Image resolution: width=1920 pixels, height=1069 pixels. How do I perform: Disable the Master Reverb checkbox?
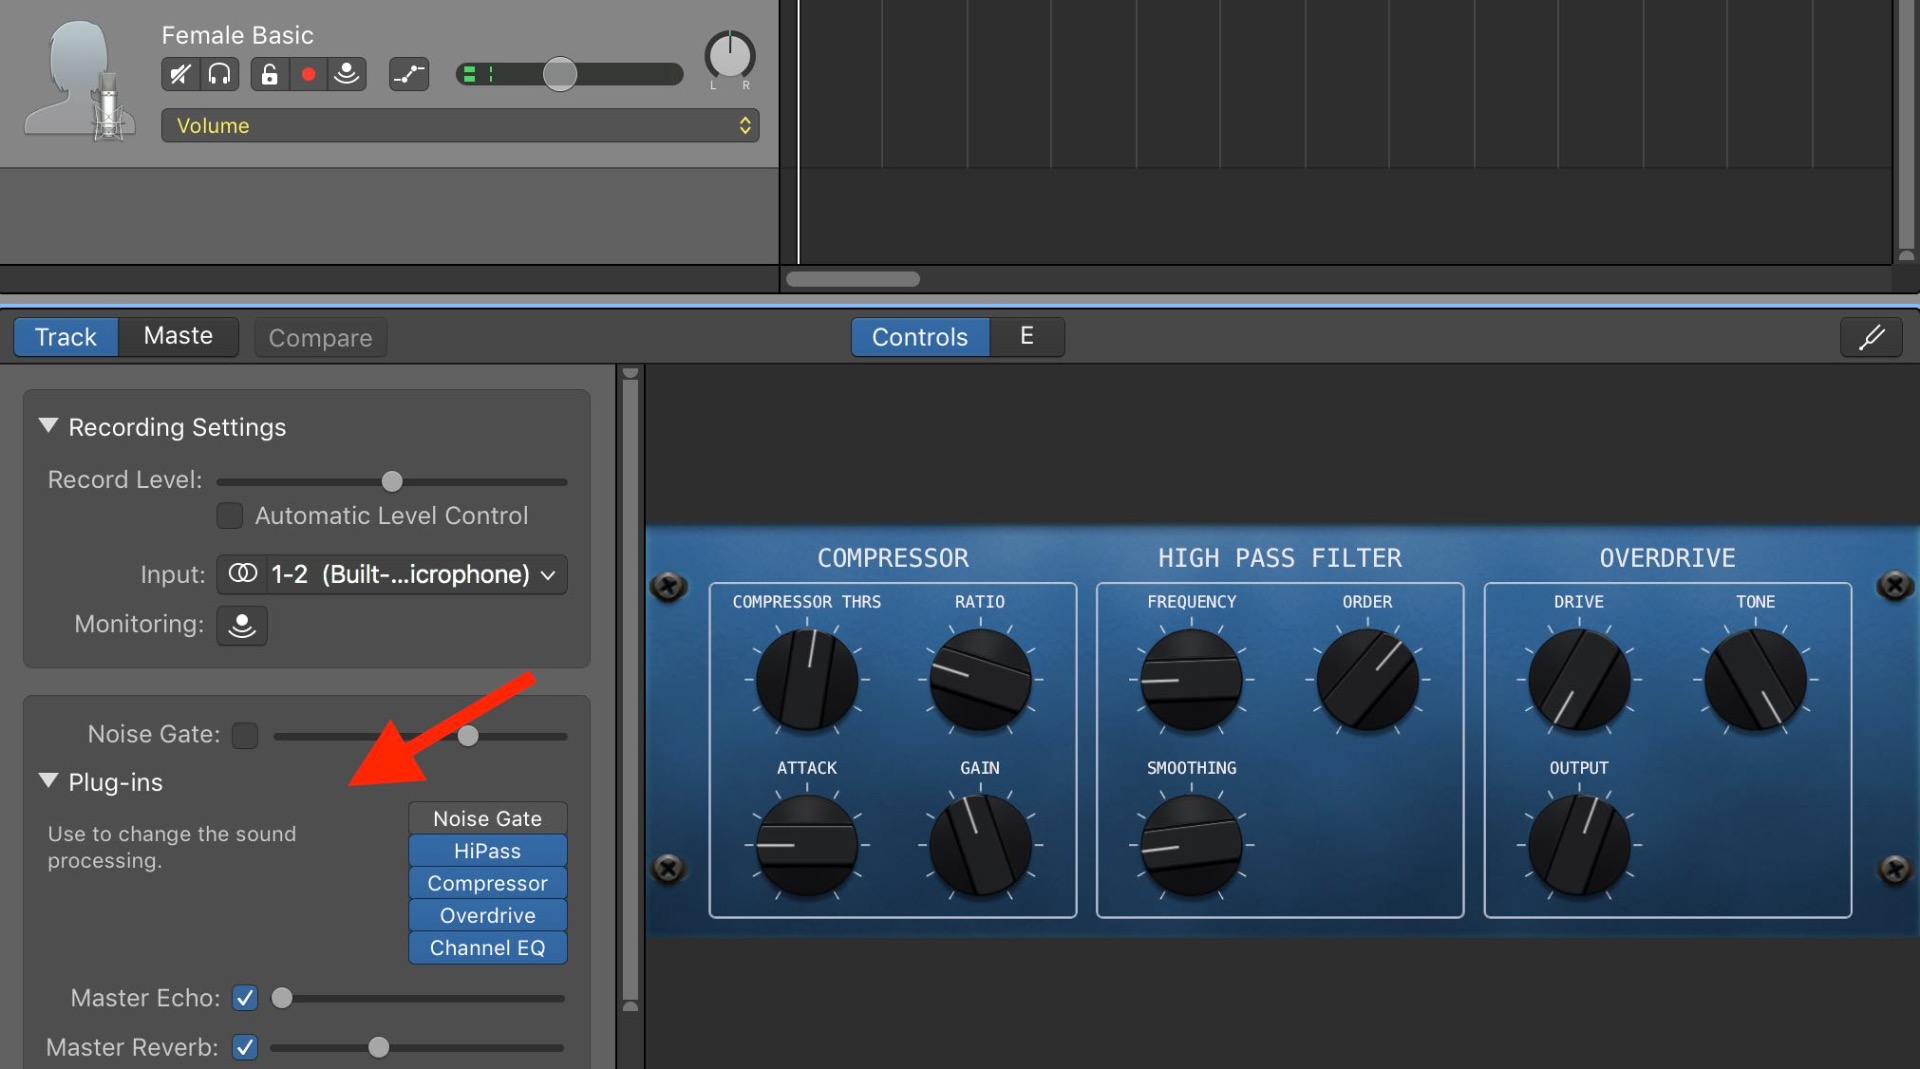pyautogui.click(x=245, y=1047)
